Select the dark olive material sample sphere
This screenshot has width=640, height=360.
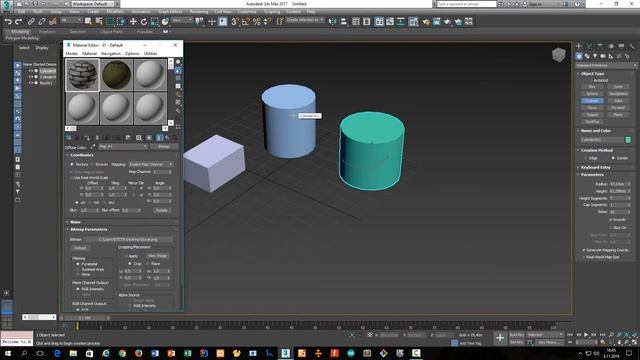(116, 75)
